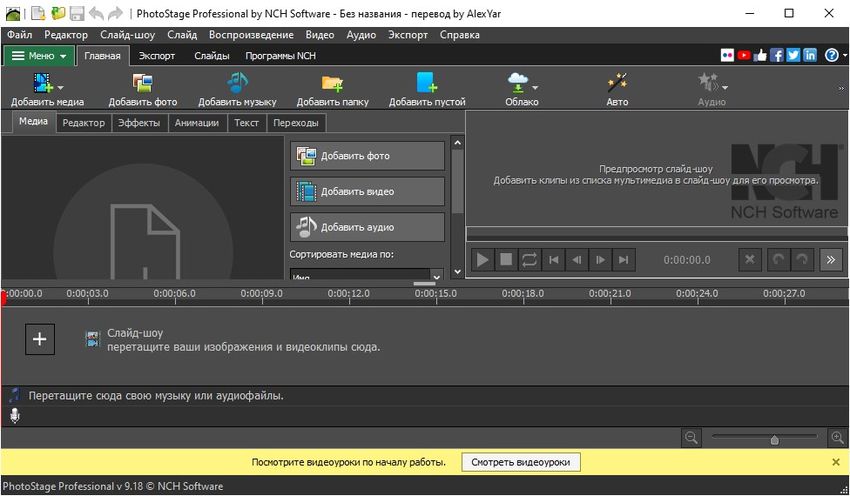Click the Смотреть видеоуроки button
The width and height of the screenshot is (850, 496).
click(x=521, y=462)
